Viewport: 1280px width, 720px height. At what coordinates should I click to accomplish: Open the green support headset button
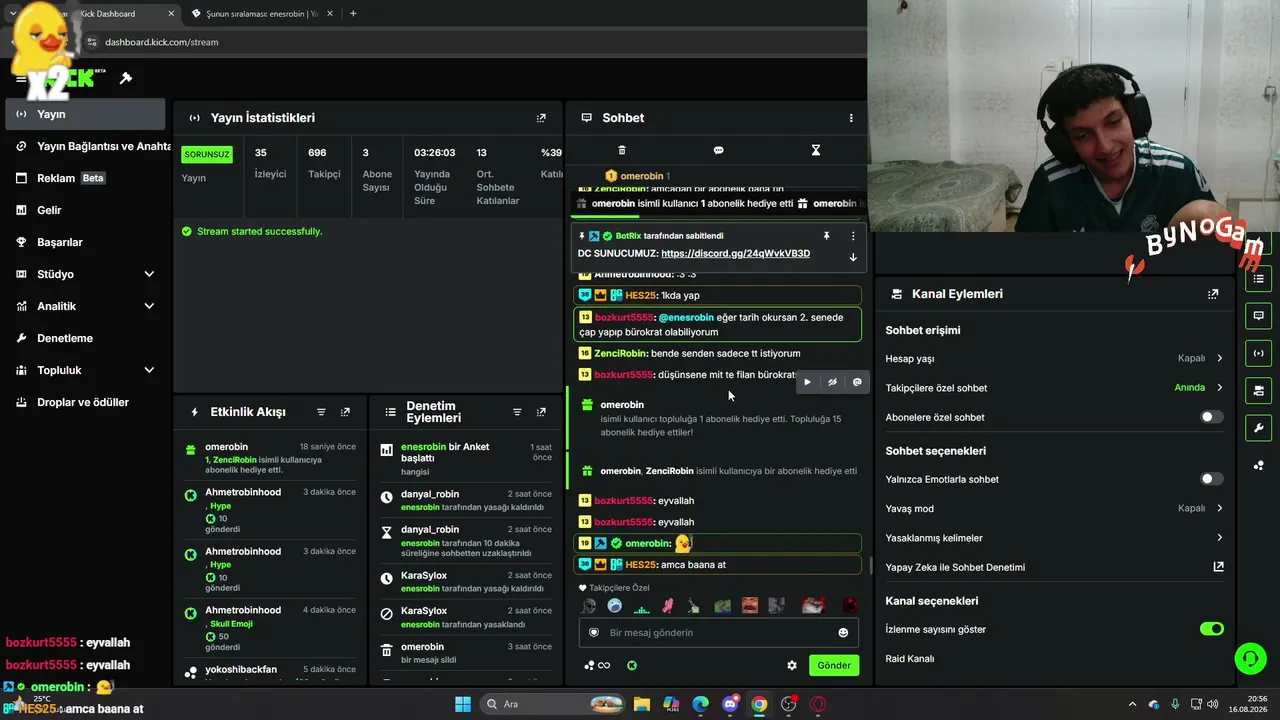pos(1250,658)
